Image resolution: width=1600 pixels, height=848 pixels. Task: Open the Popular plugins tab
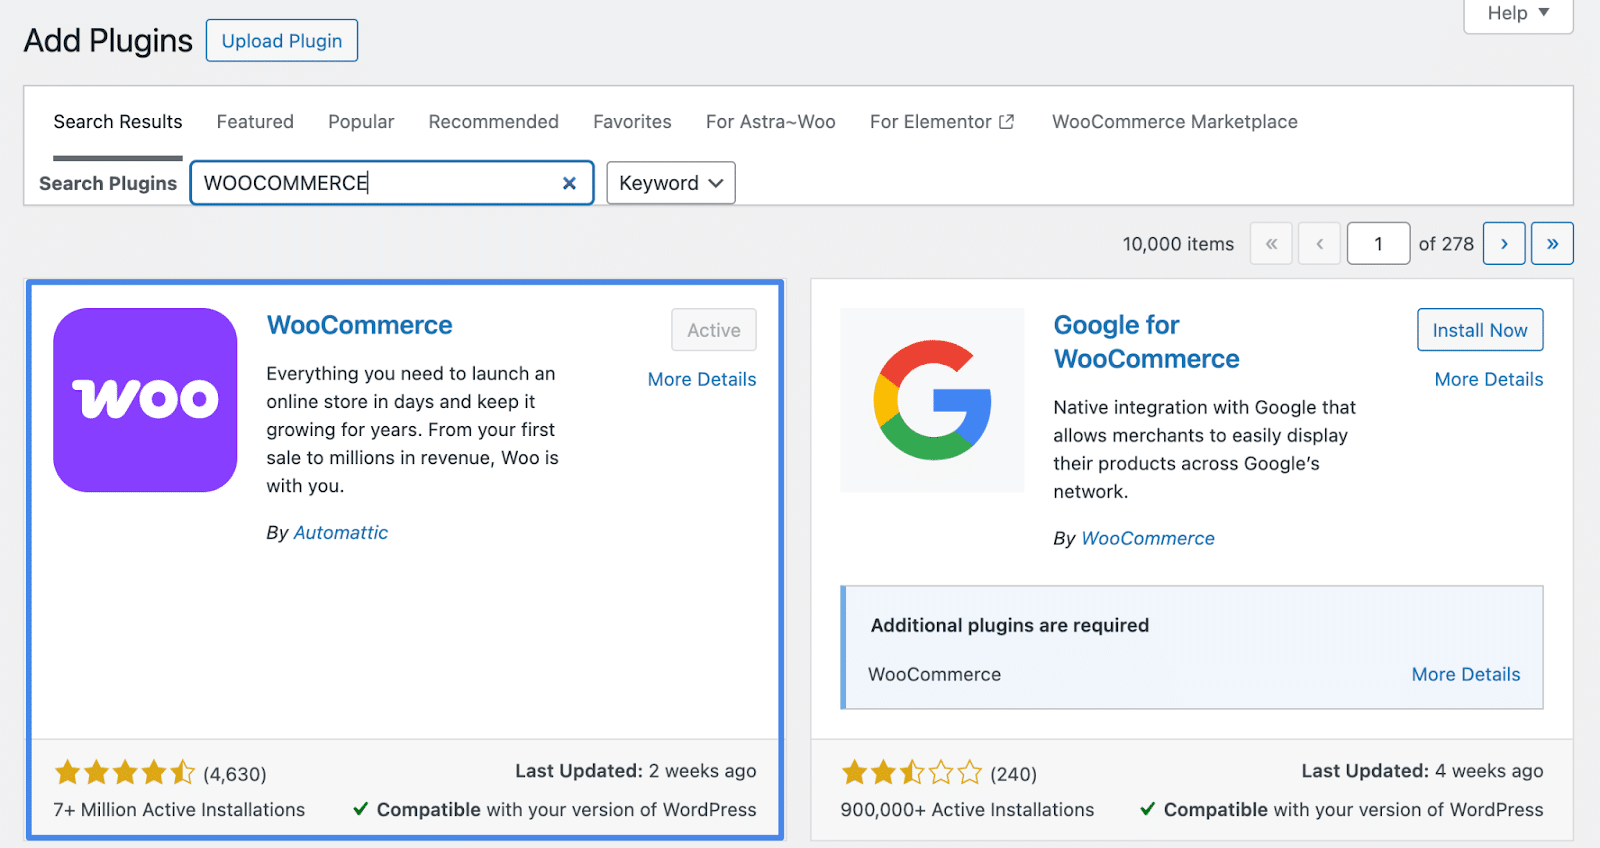point(361,122)
